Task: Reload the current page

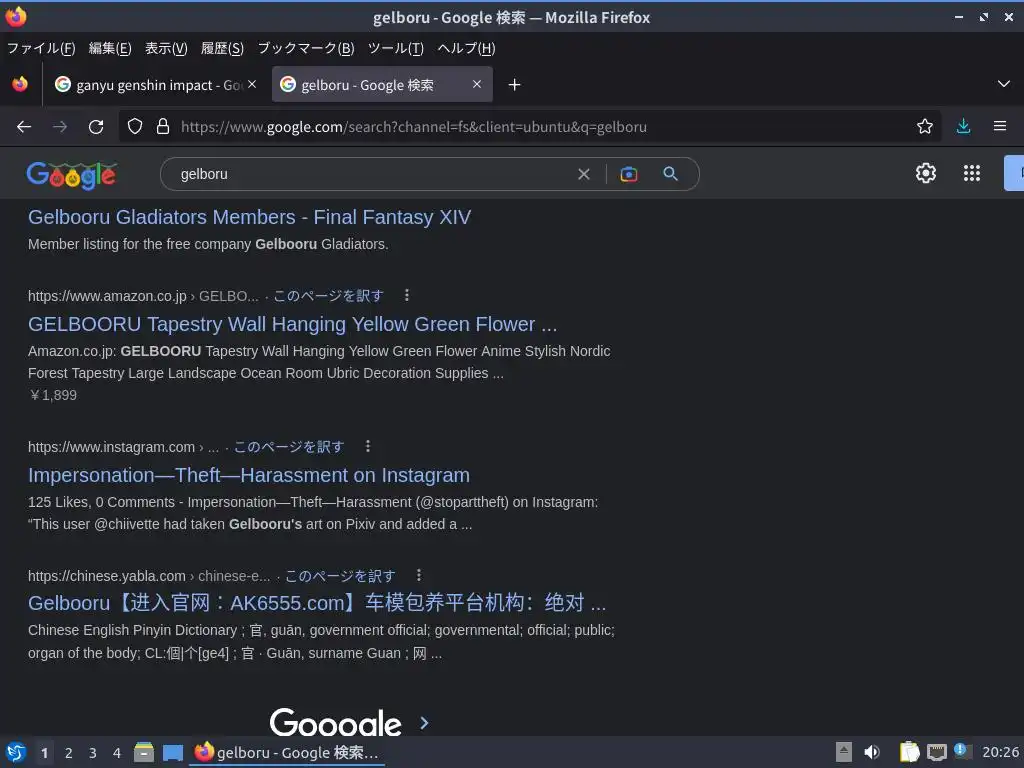Action: pyautogui.click(x=96, y=127)
